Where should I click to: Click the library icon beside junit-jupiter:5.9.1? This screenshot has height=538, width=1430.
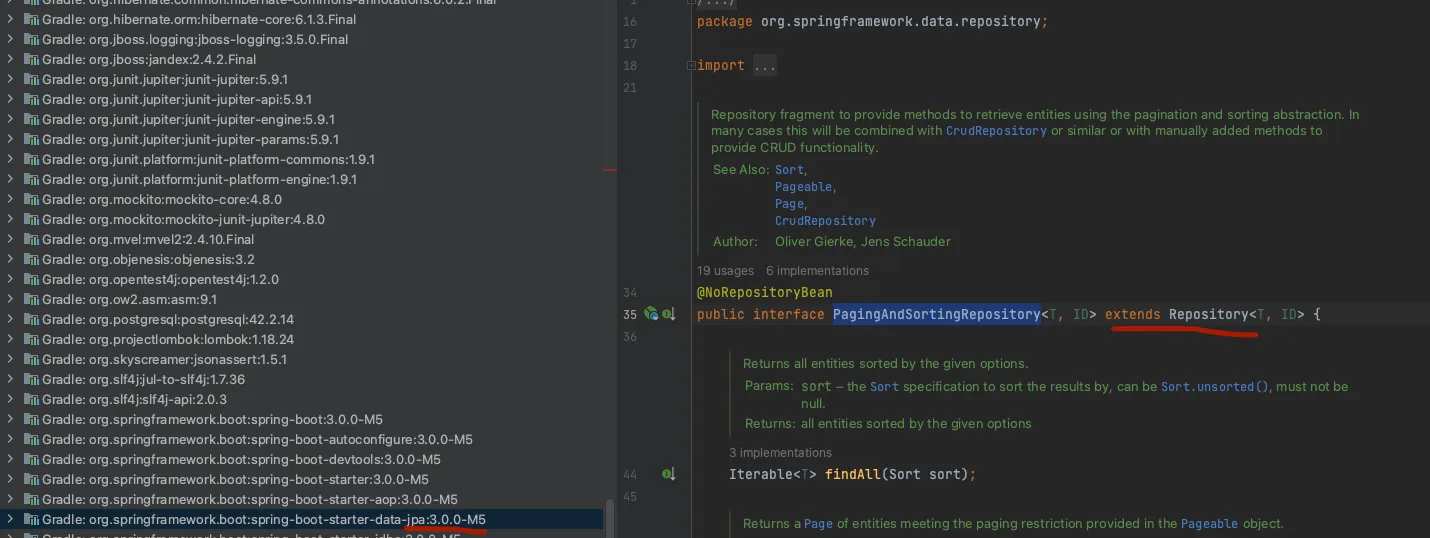click(x=31, y=79)
